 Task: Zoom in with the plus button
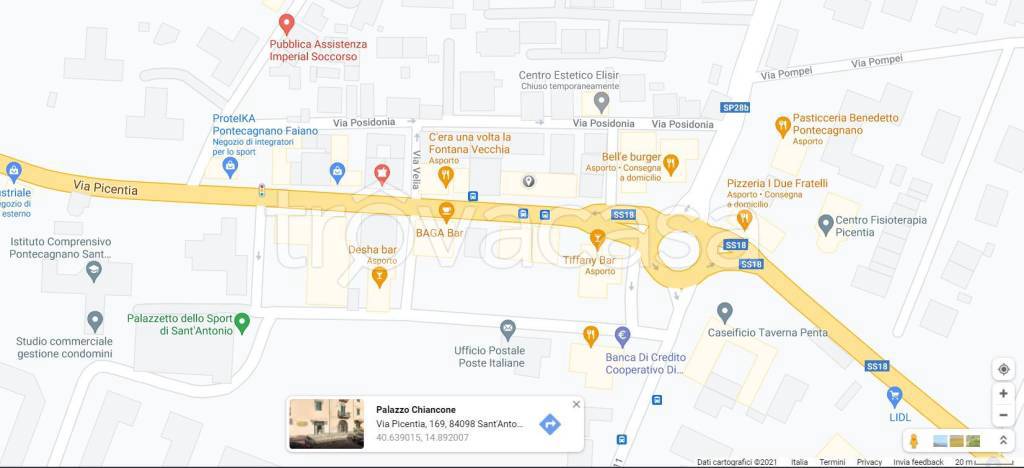point(1004,394)
